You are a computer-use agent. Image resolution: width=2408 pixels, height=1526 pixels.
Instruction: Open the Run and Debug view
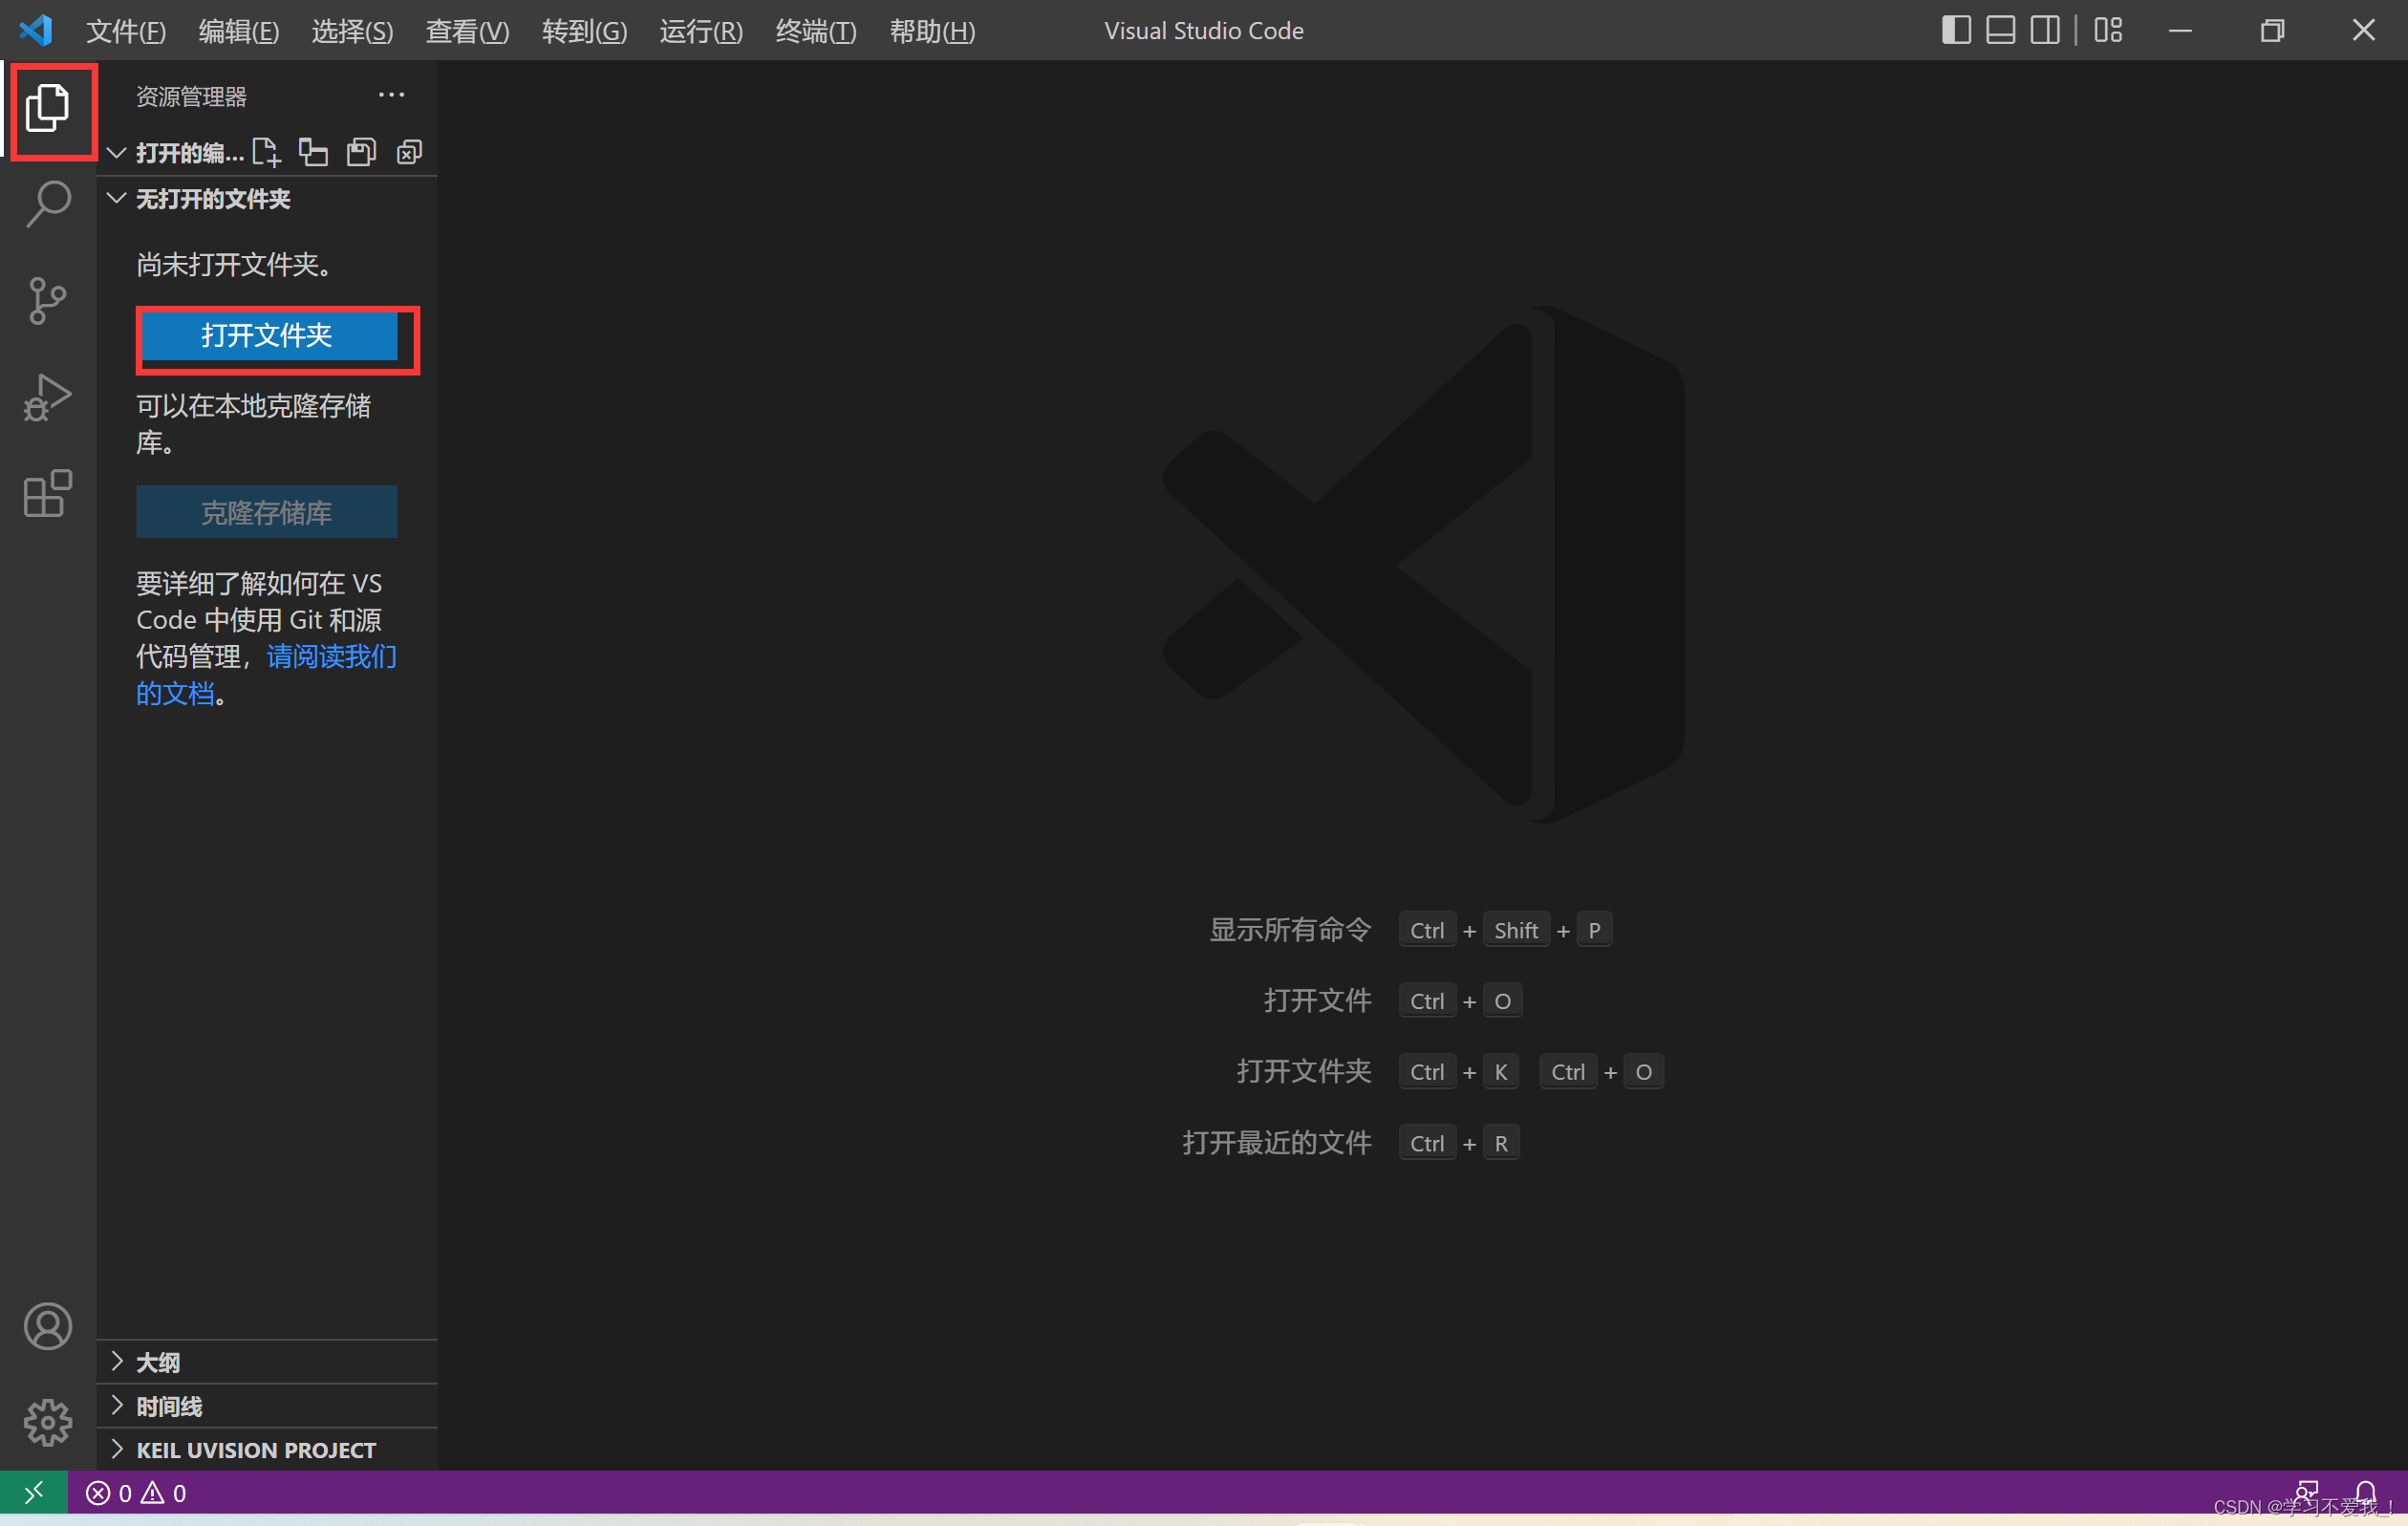(x=47, y=397)
